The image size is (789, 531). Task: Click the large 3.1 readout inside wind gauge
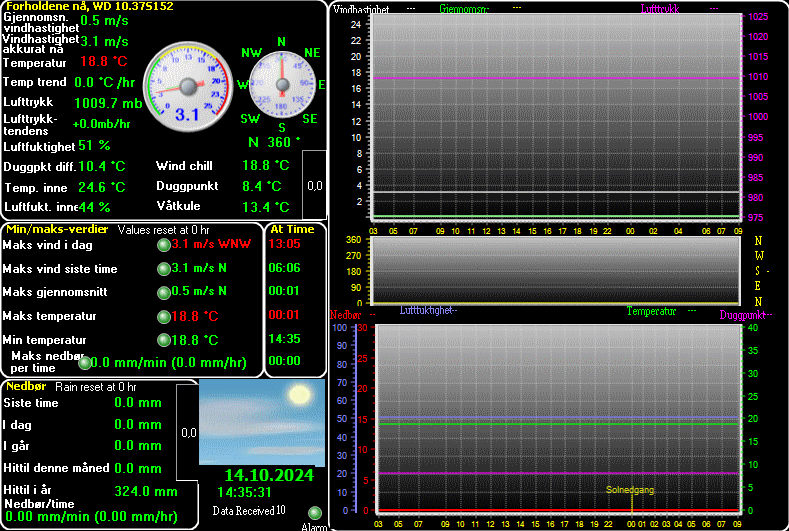coord(187,115)
